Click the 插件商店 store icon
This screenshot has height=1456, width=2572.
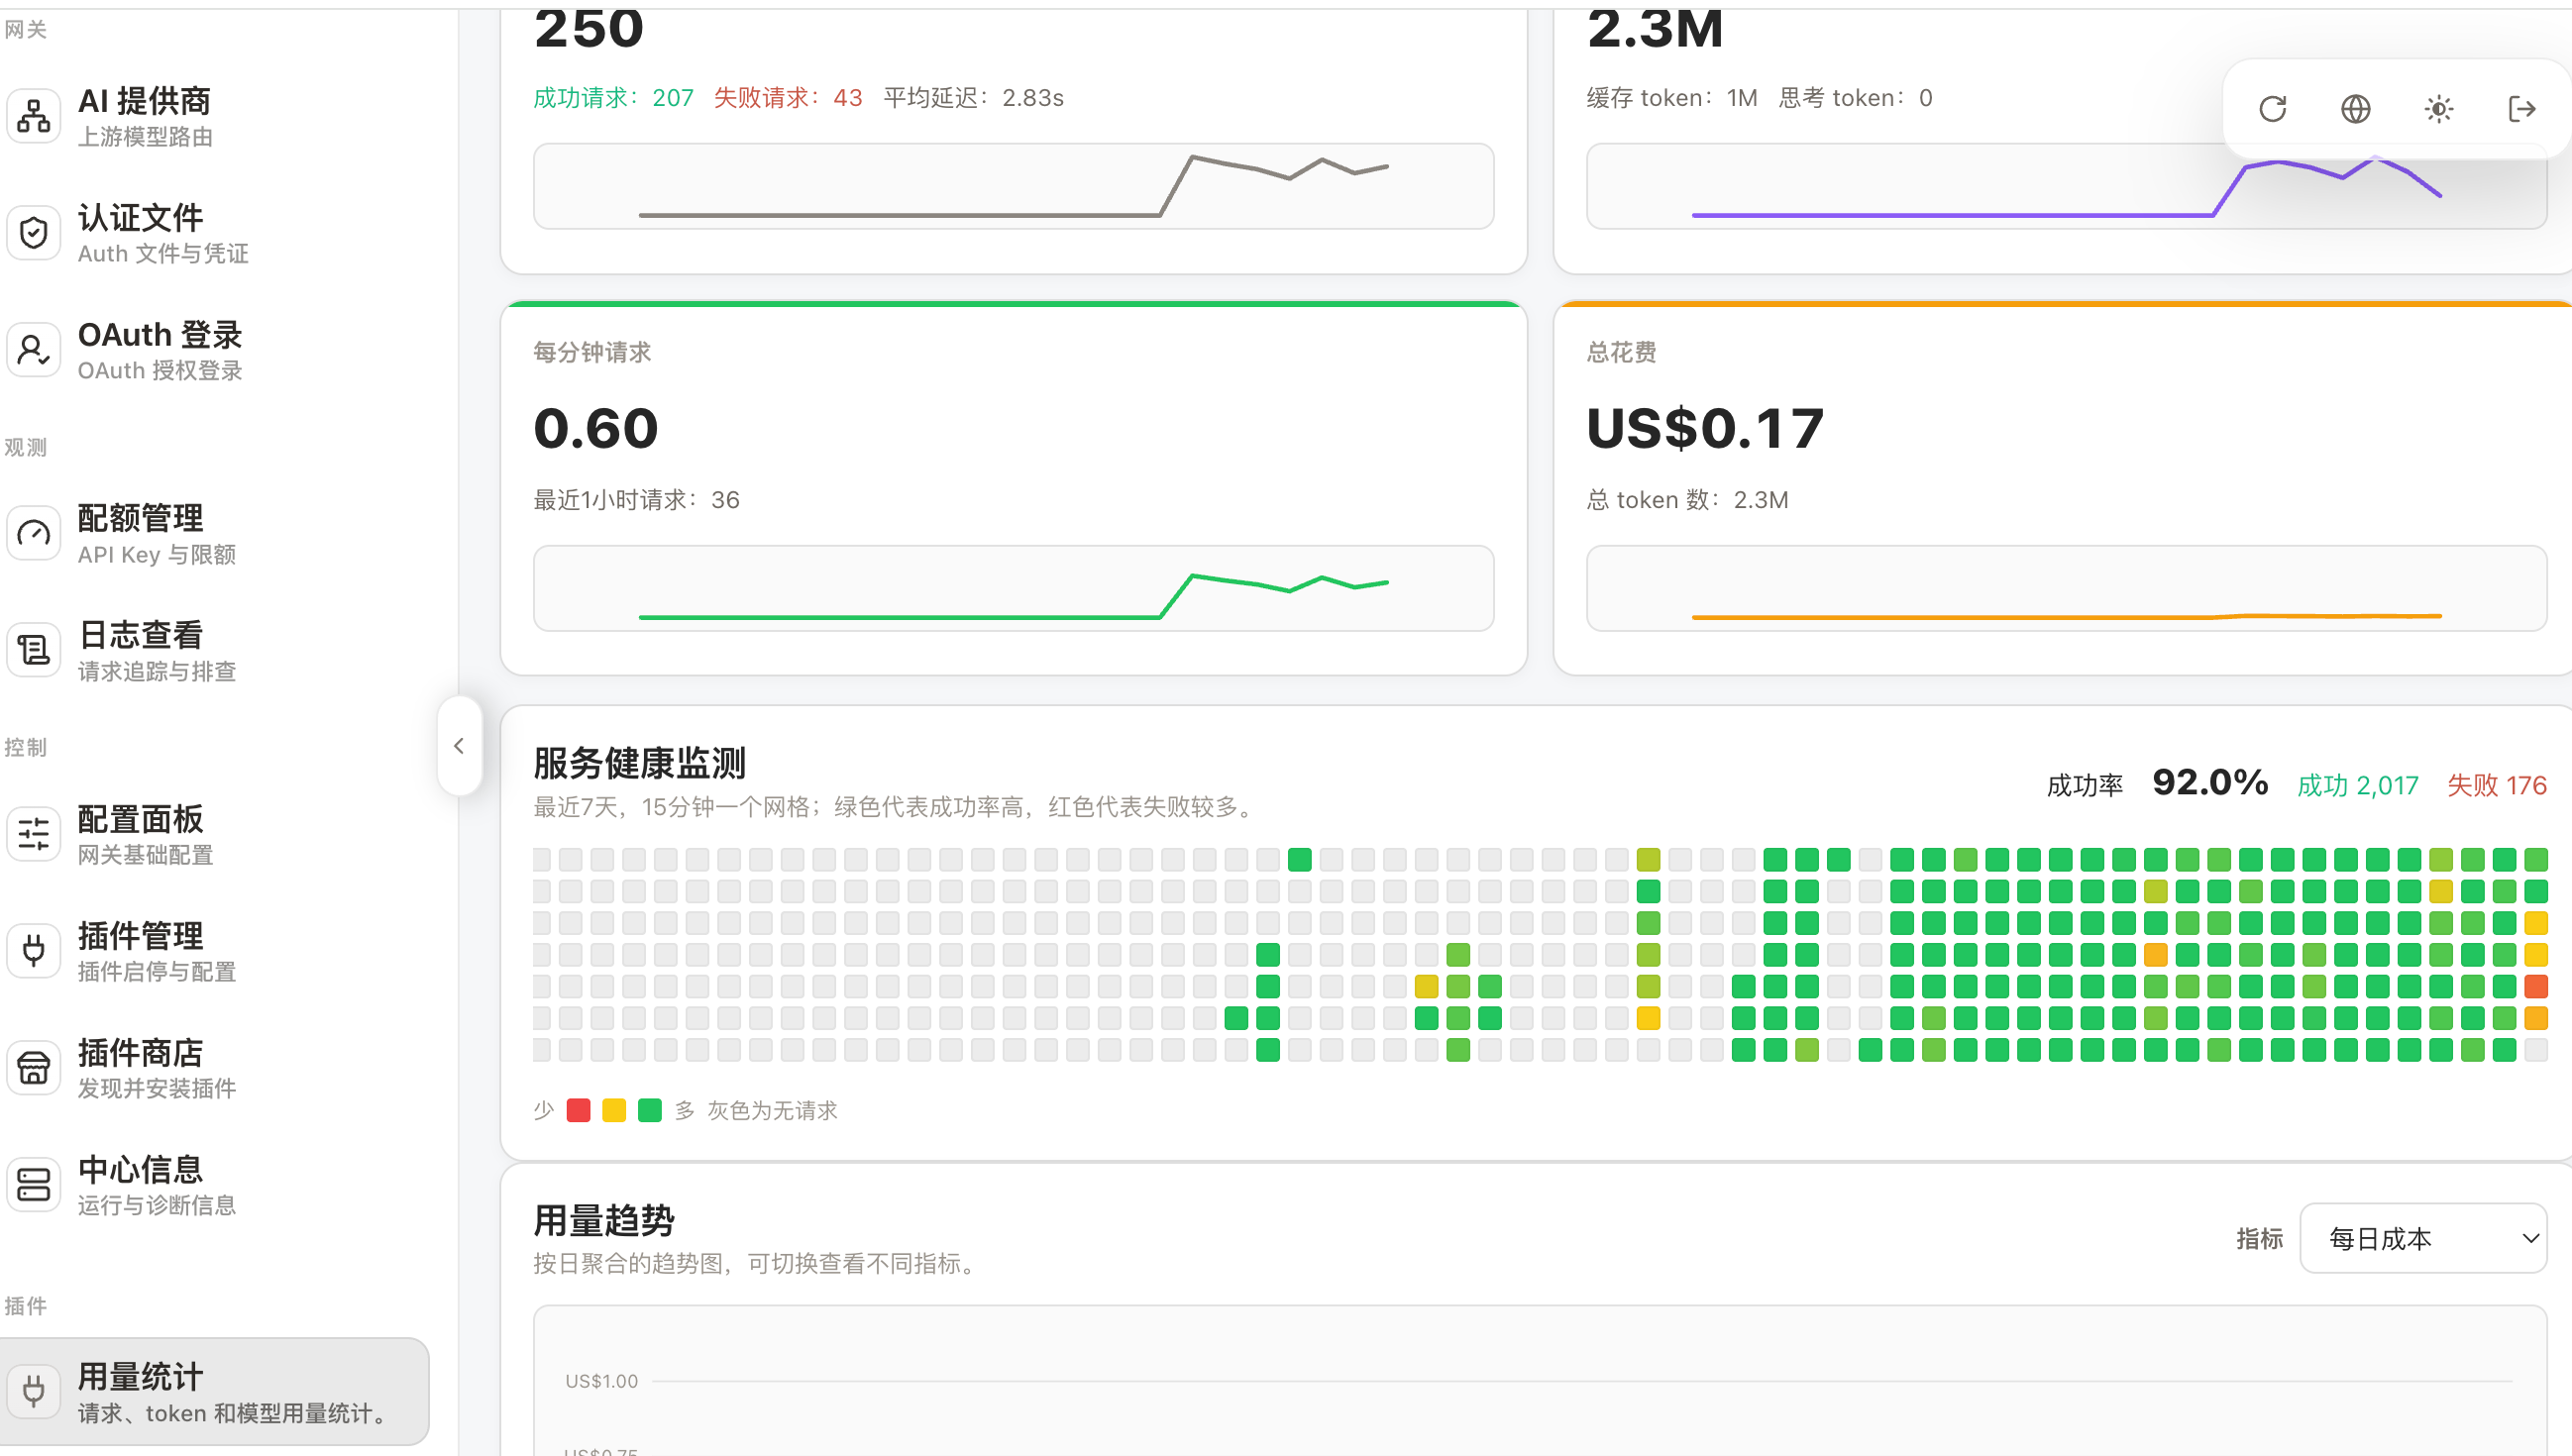34,1068
